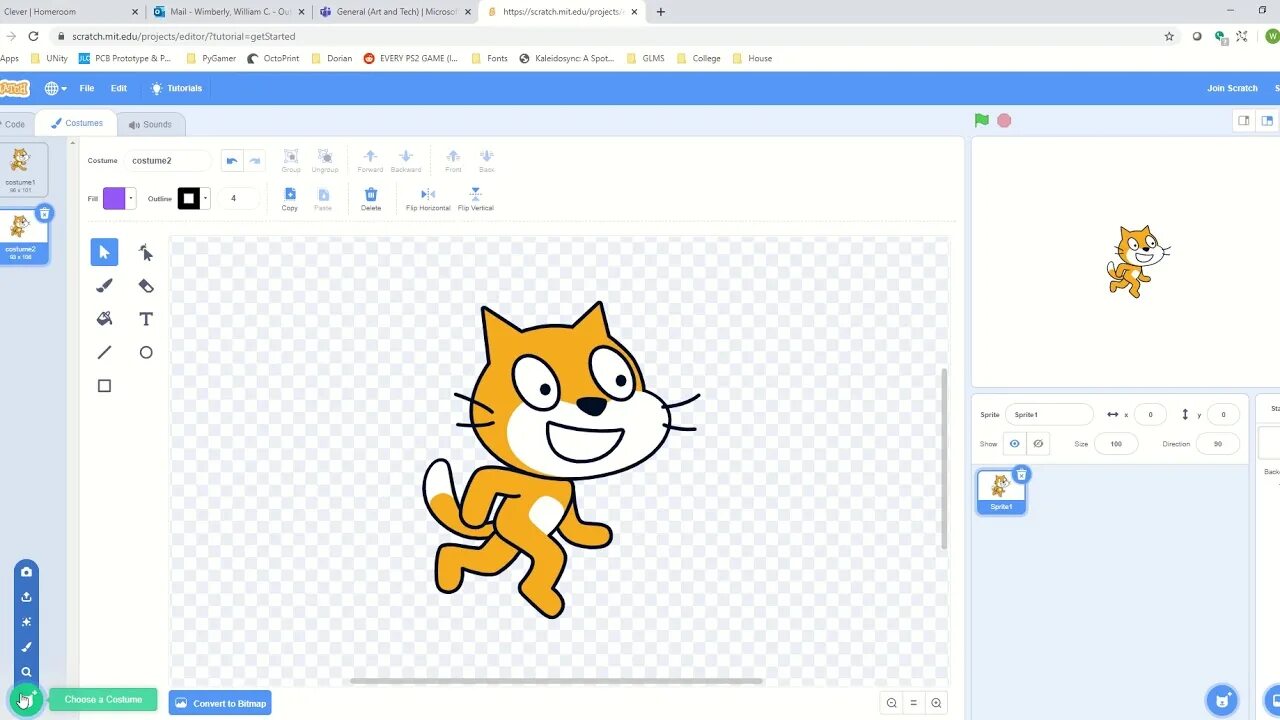Viewport: 1280px width, 720px height.
Task: Click the Join Scratch link
Action: pos(1232,88)
